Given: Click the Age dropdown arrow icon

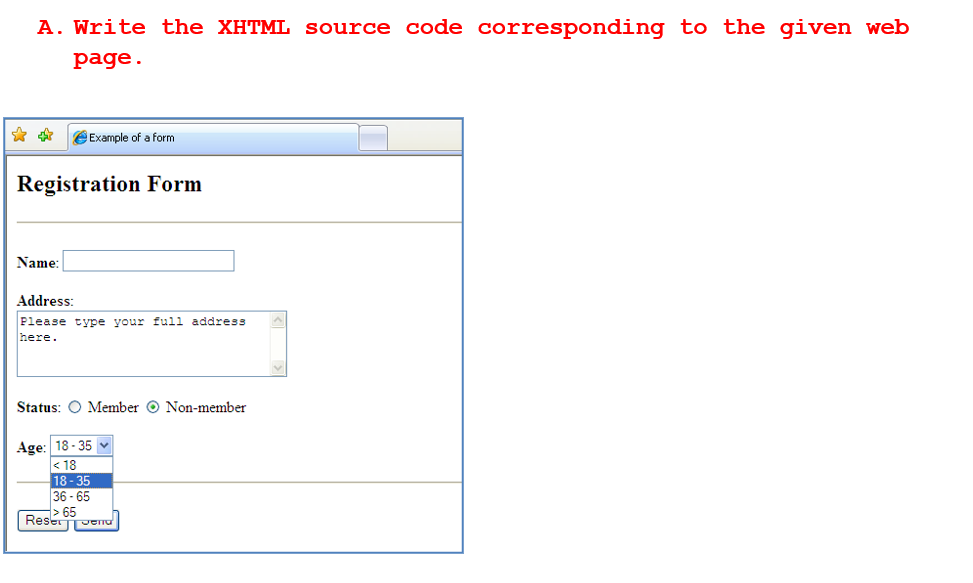Looking at the screenshot, I should pyautogui.click(x=105, y=445).
